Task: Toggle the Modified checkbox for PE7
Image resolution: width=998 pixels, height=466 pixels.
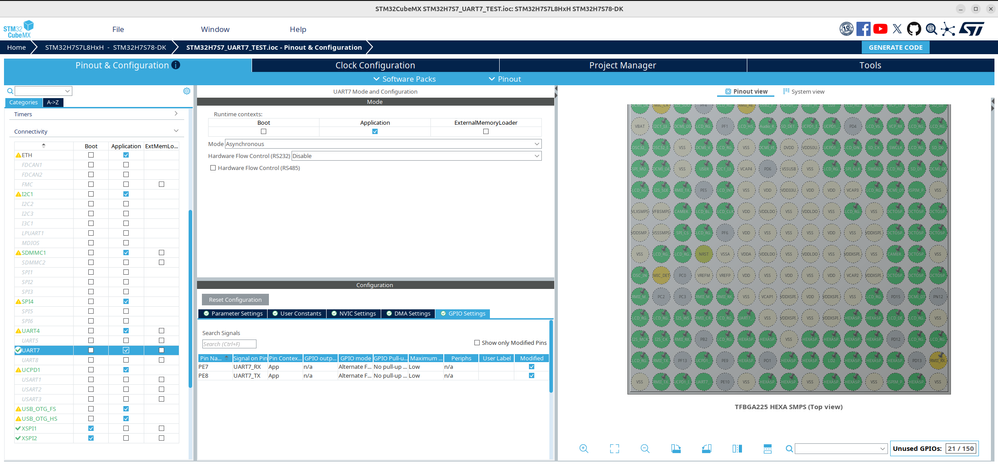Action: [531, 367]
